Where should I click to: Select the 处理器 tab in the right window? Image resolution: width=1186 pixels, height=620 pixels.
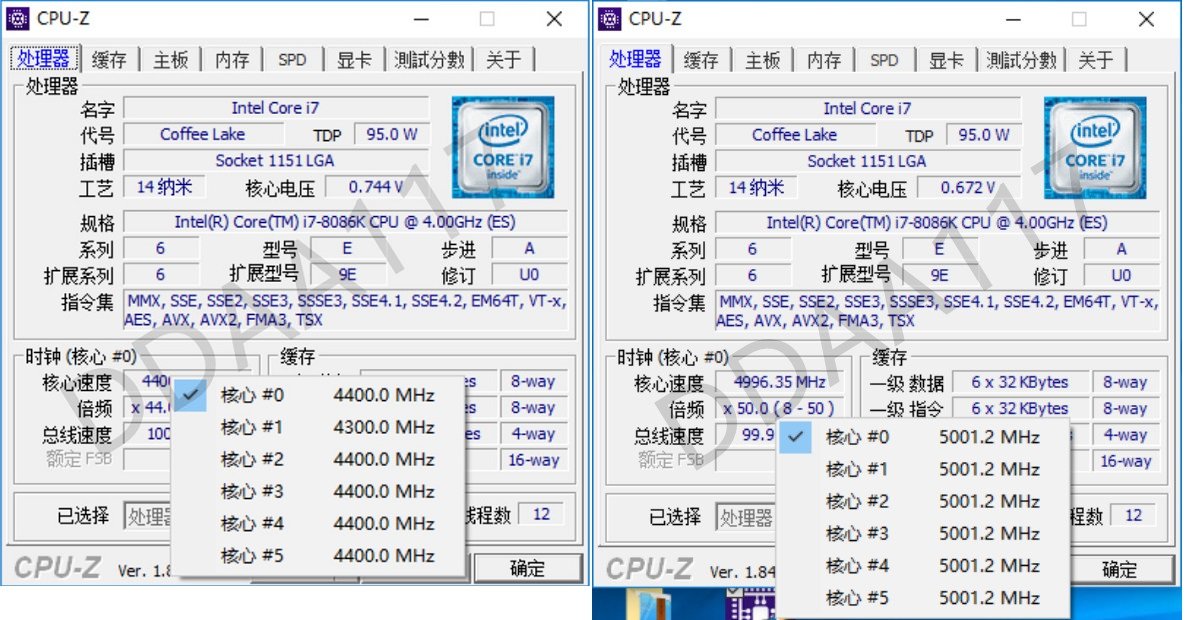[635, 59]
